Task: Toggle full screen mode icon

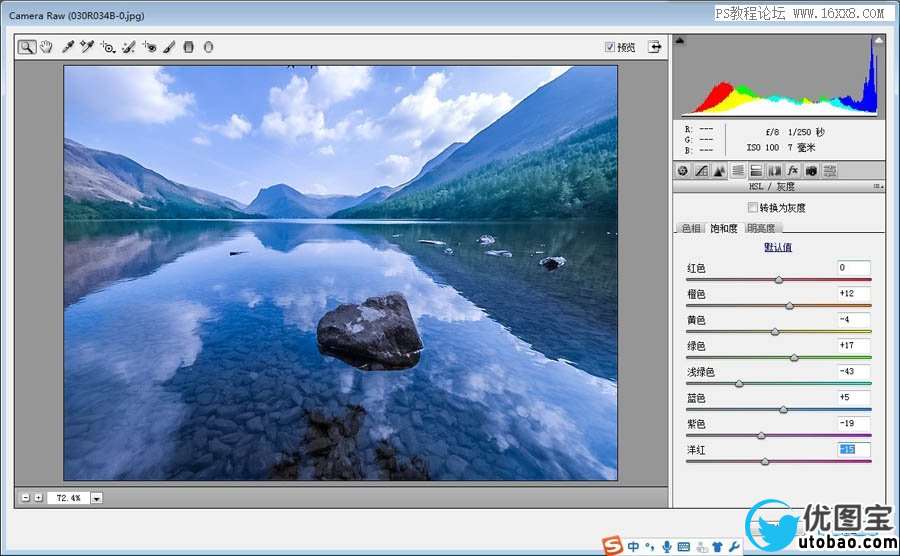Action: 654,47
